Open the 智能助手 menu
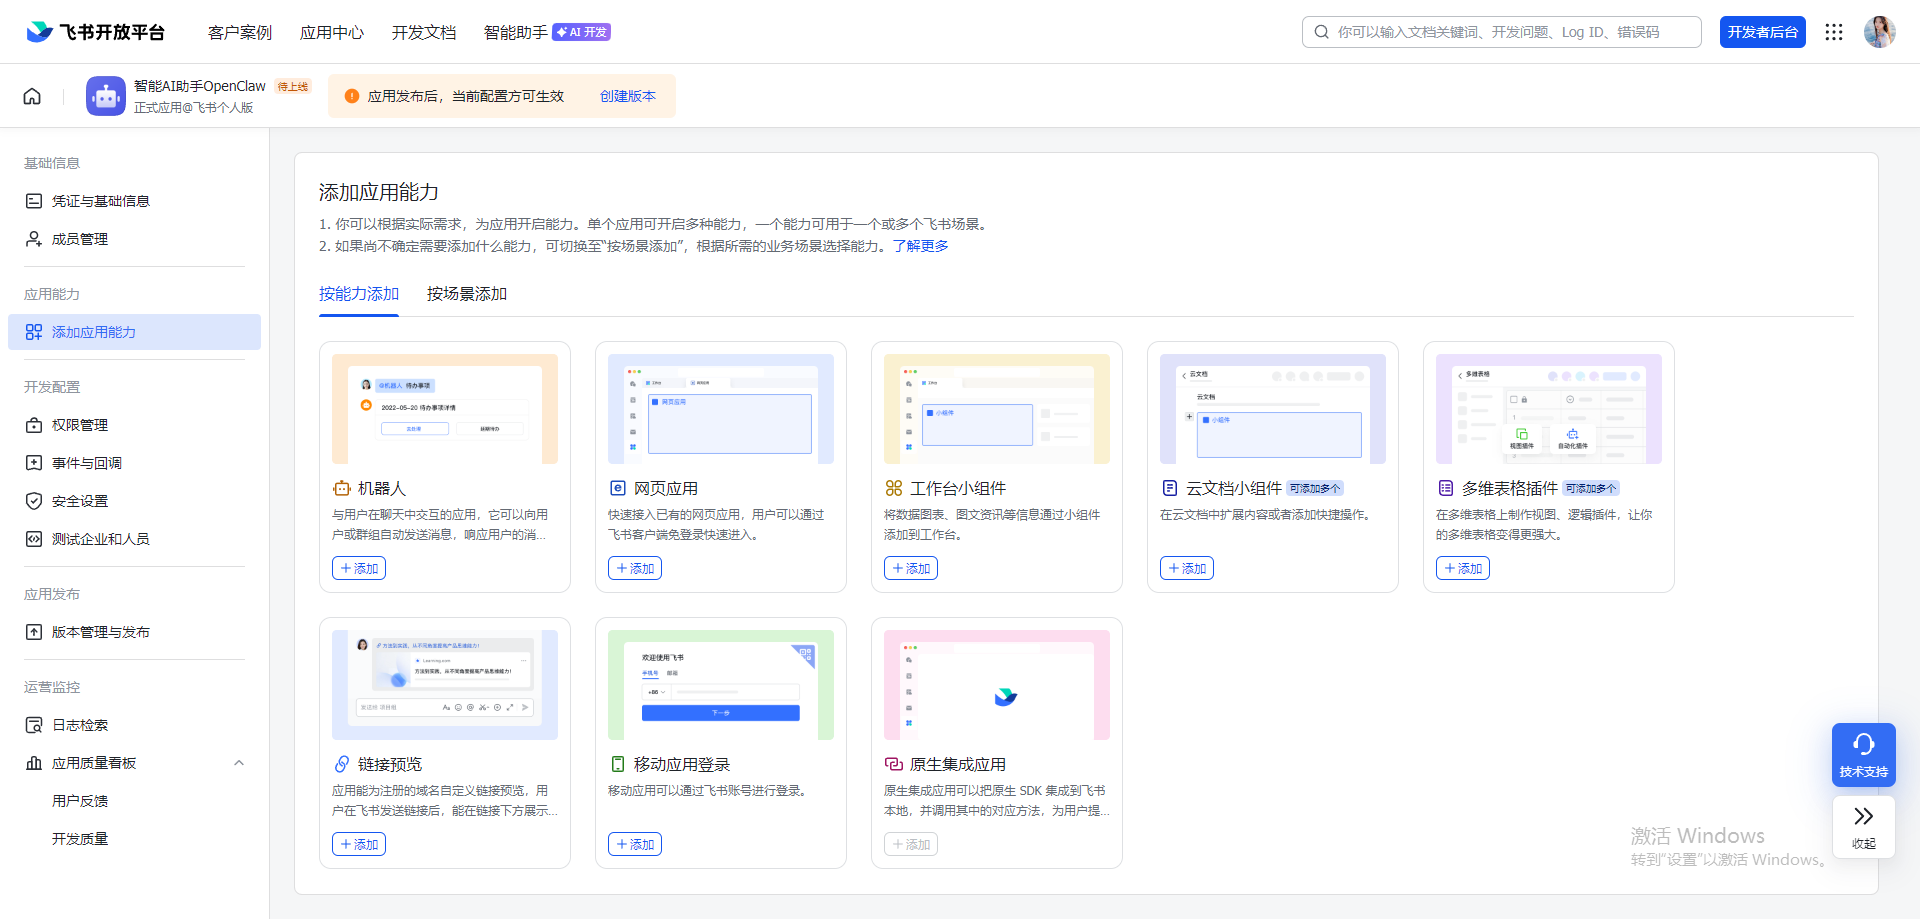This screenshot has height=919, width=1920. pos(516,32)
